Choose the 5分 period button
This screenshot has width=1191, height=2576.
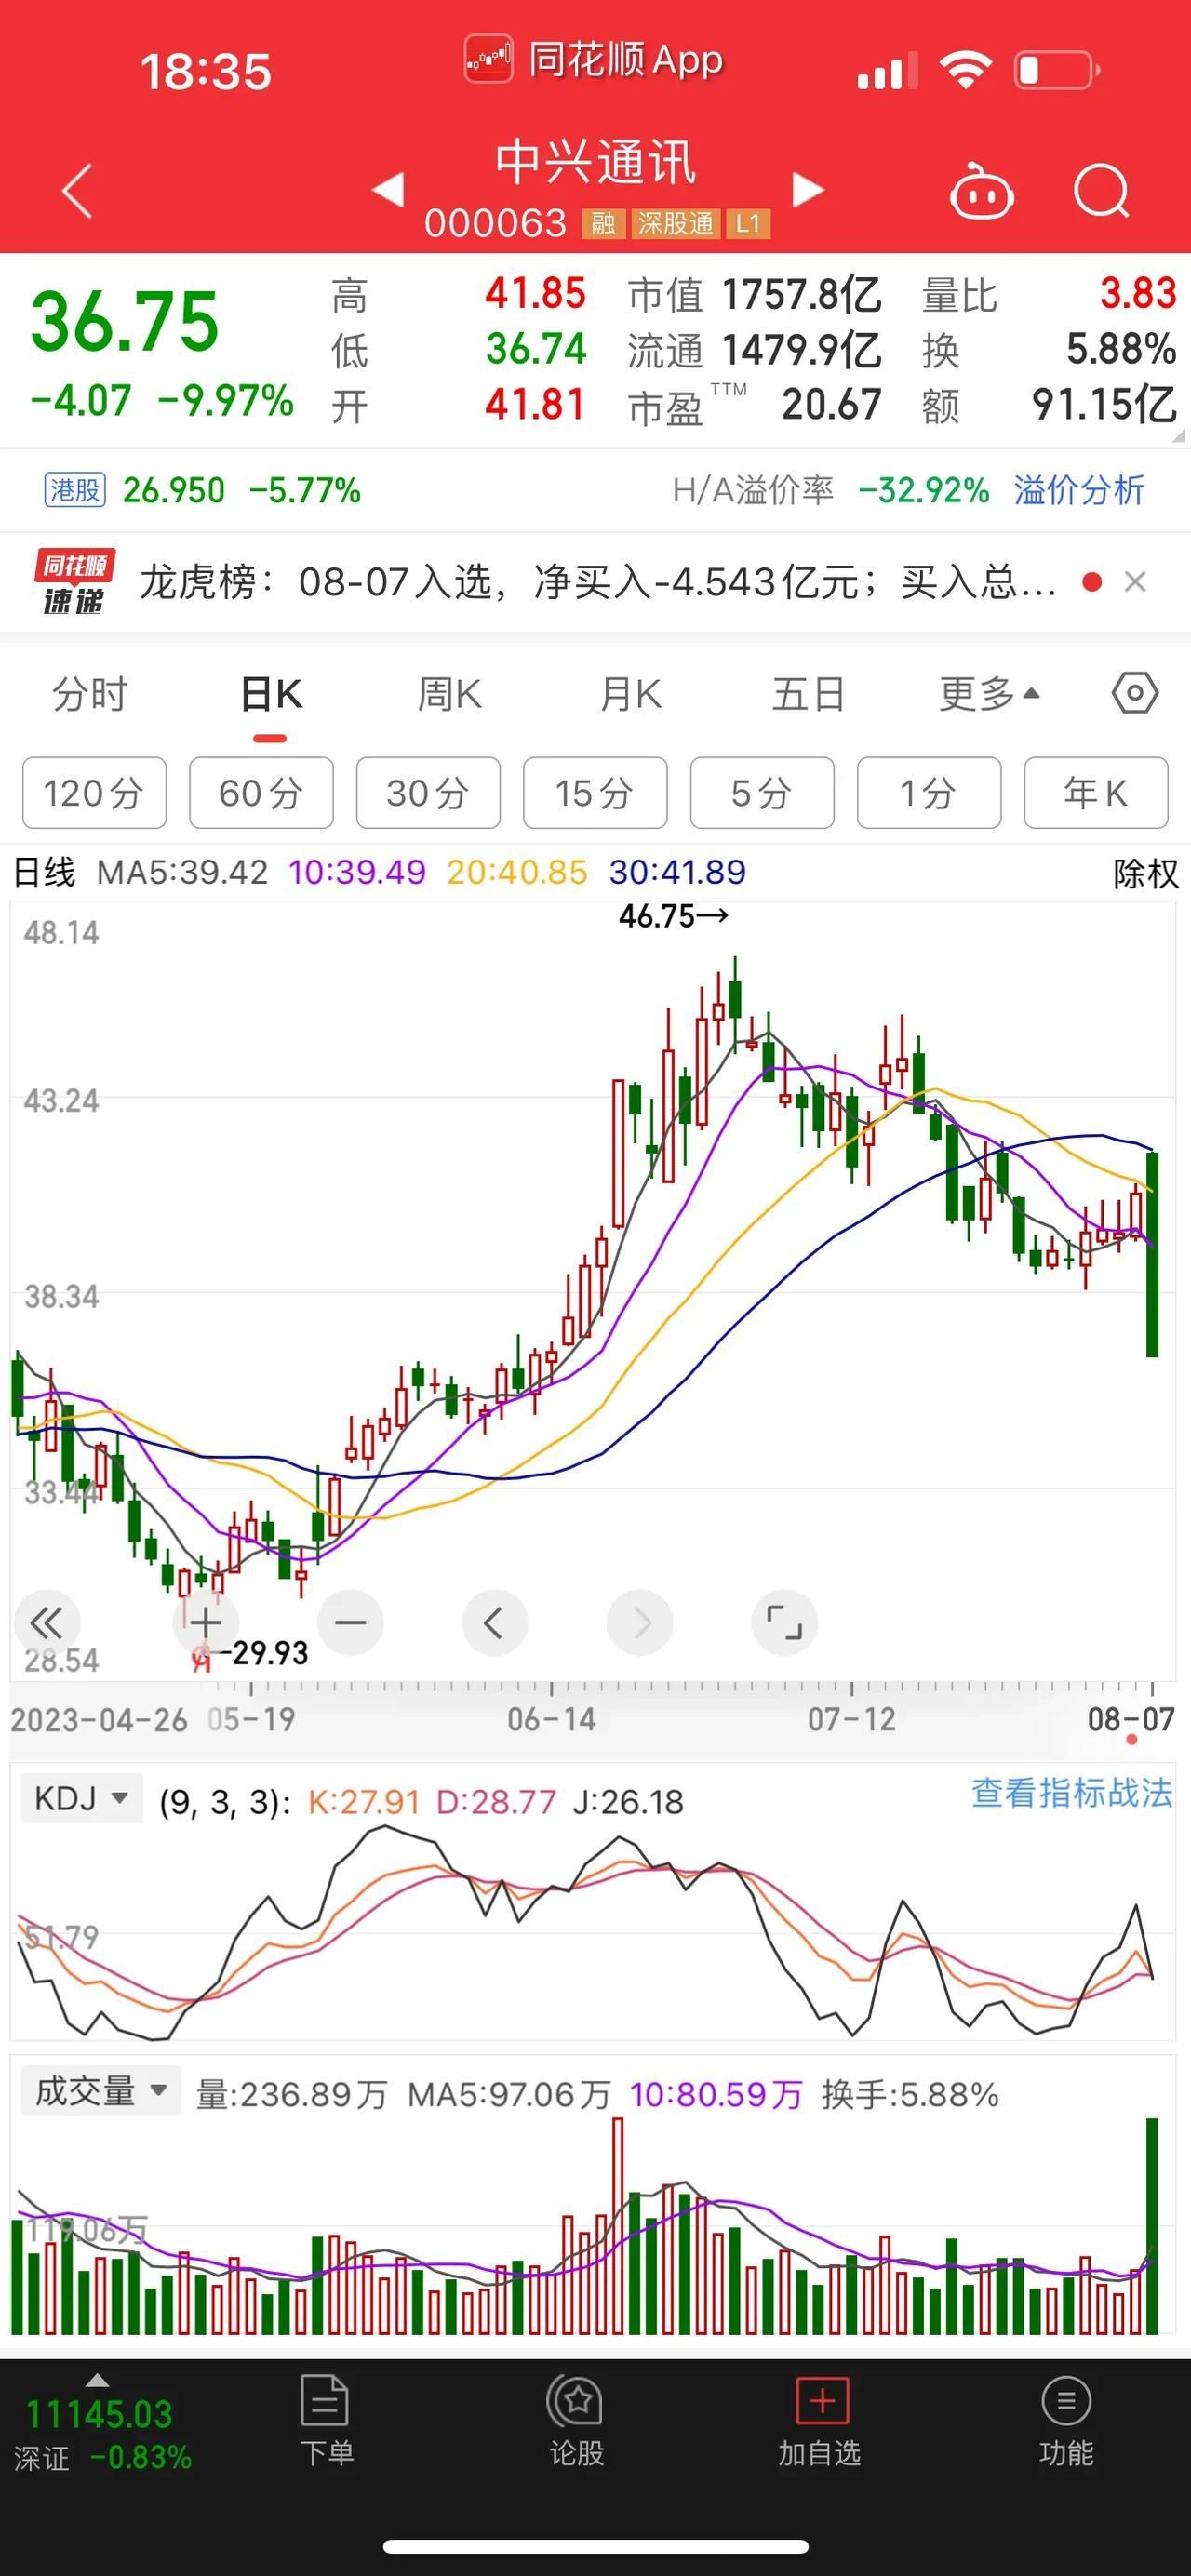click(762, 793)
